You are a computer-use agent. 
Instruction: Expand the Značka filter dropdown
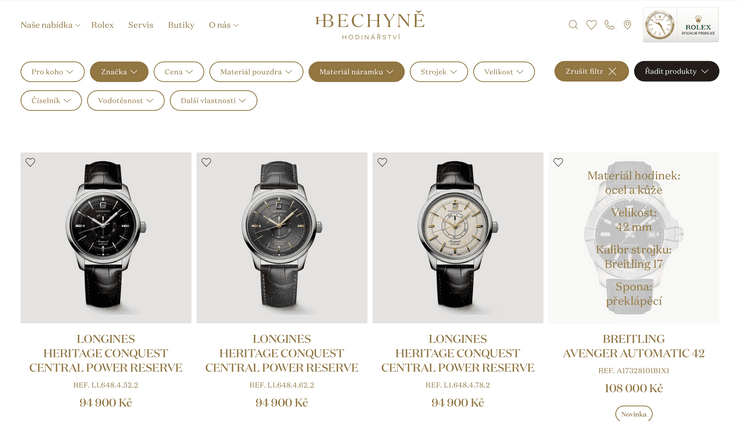point(119,72)
